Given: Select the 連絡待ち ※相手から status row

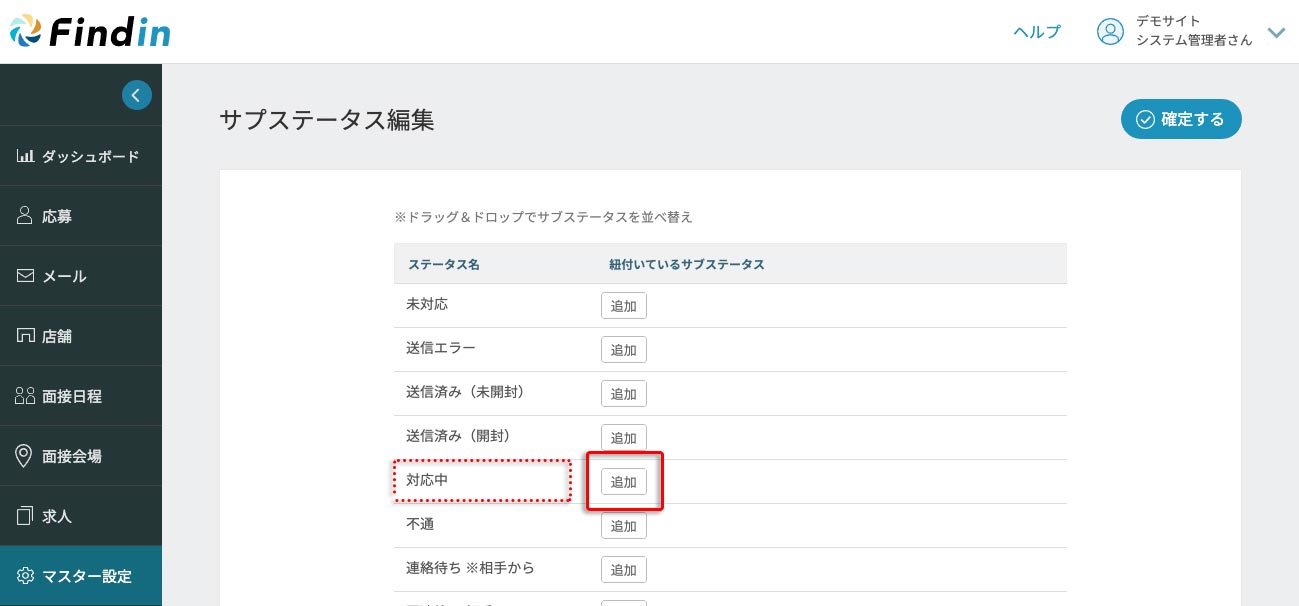Looking at the screenshot, I should (470, 568).
